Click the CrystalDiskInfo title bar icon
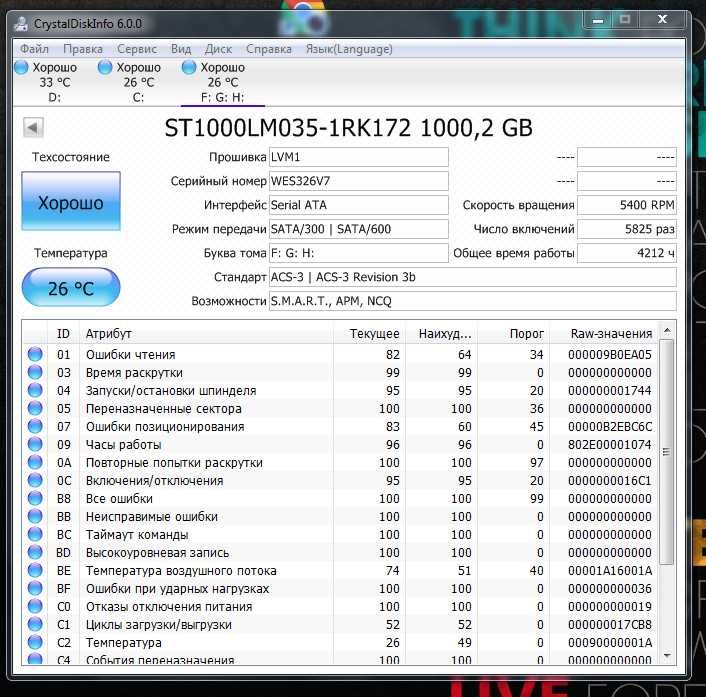Viewport: 706px width, 697px height. tap(21, 23)
